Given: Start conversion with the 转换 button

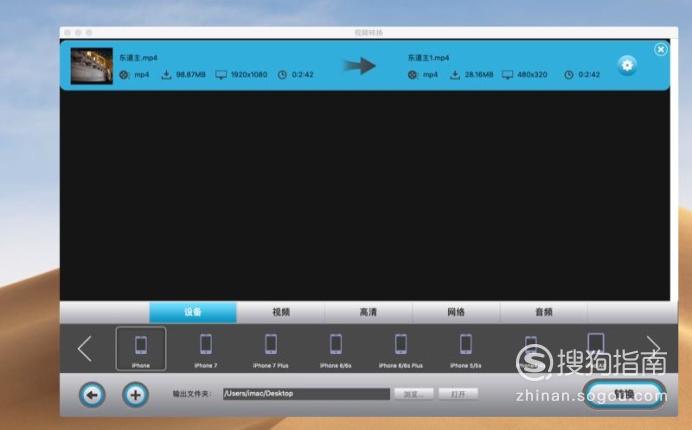Looking at the screenshot, I should [x=624, y=394].
